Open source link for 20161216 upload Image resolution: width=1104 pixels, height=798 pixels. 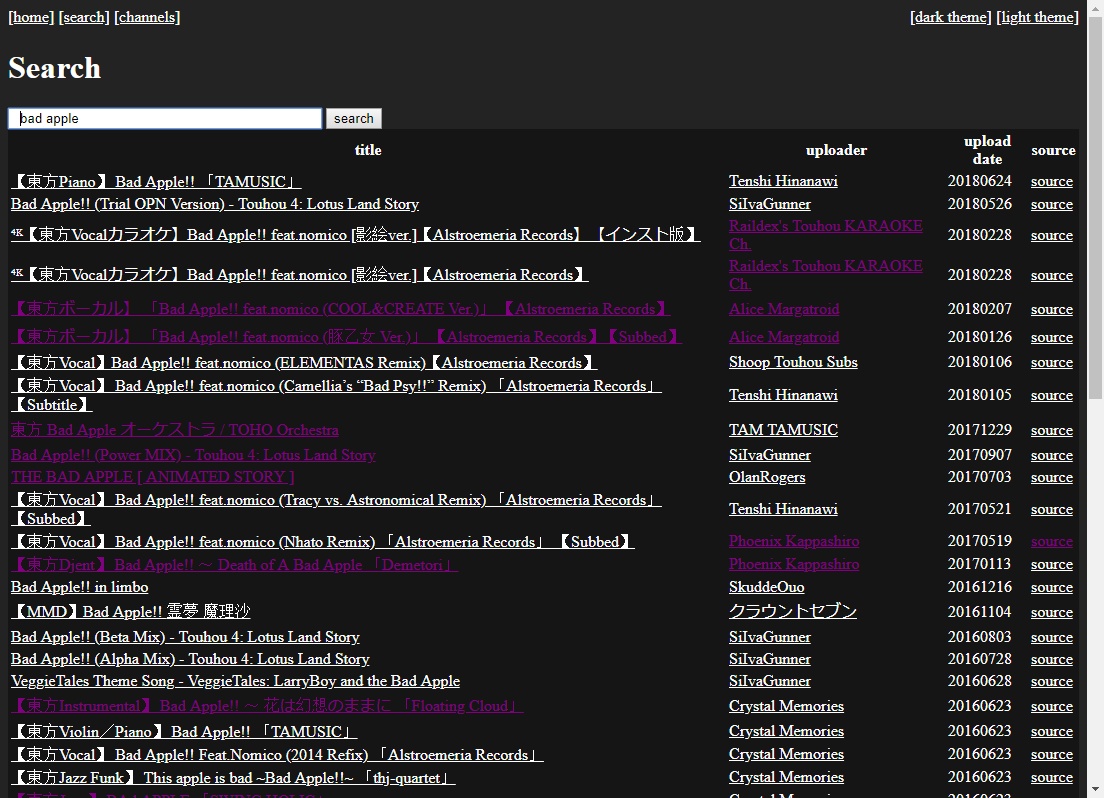click(x=1052, y=587)
